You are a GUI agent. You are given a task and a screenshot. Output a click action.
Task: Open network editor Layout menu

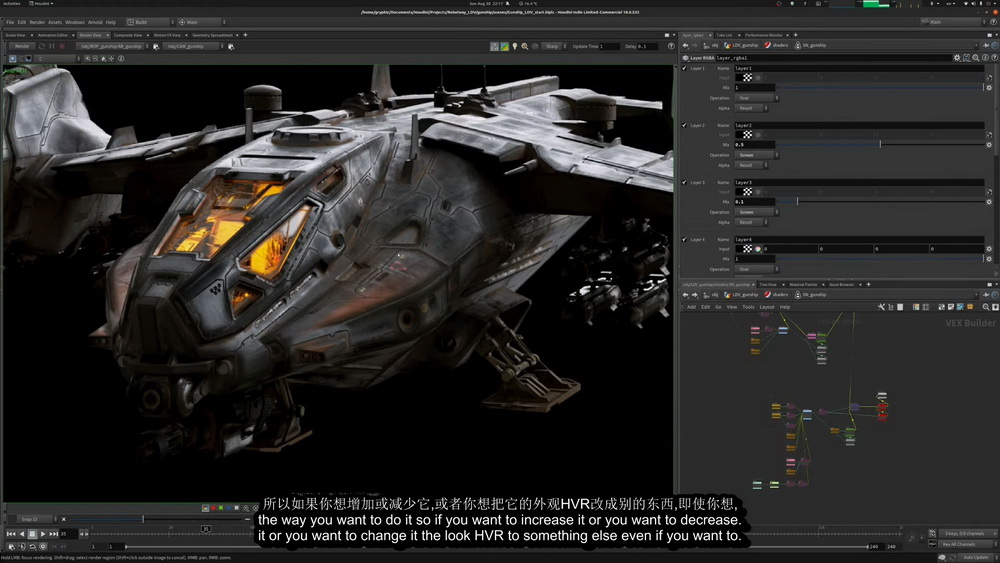tap(767, 307)
